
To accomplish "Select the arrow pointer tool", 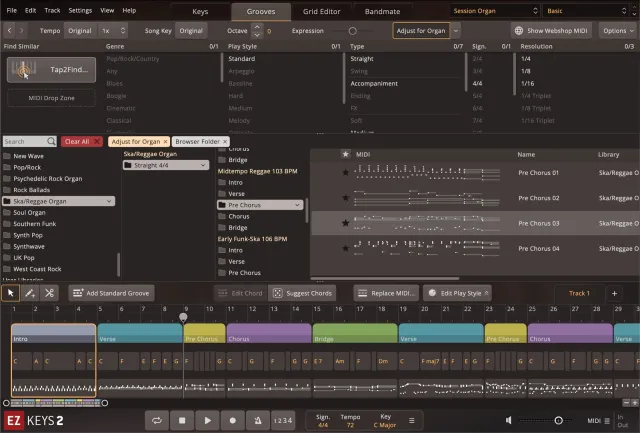I will [x=11, y=293].
